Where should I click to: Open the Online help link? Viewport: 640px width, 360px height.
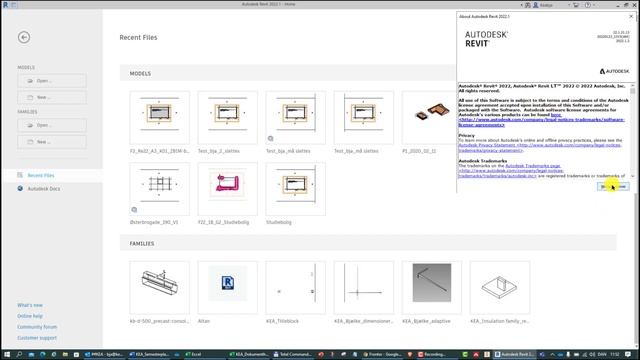coord(30,316)
